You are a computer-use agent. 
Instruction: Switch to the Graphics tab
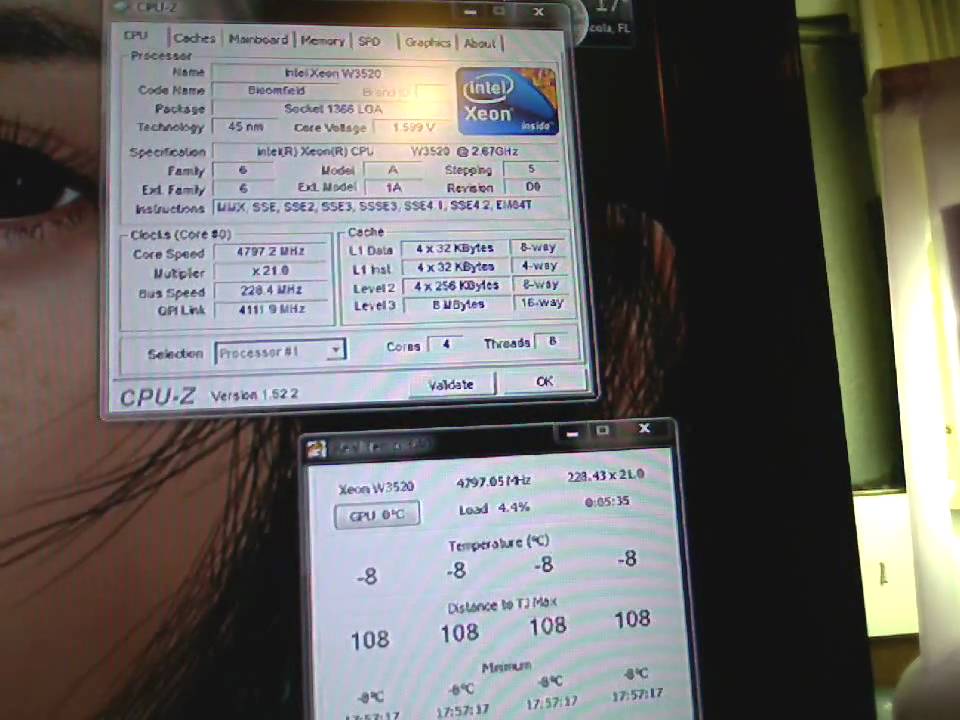tap(427, 42)
